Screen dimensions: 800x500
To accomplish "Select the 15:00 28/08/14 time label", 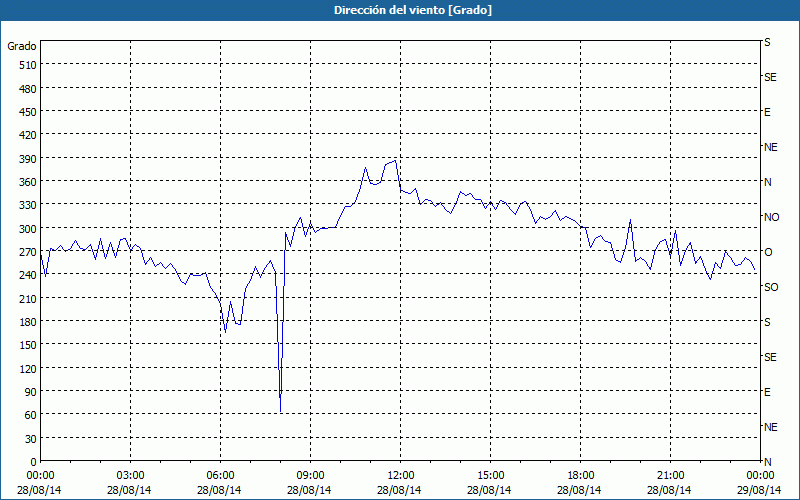I will pos(489,483).
